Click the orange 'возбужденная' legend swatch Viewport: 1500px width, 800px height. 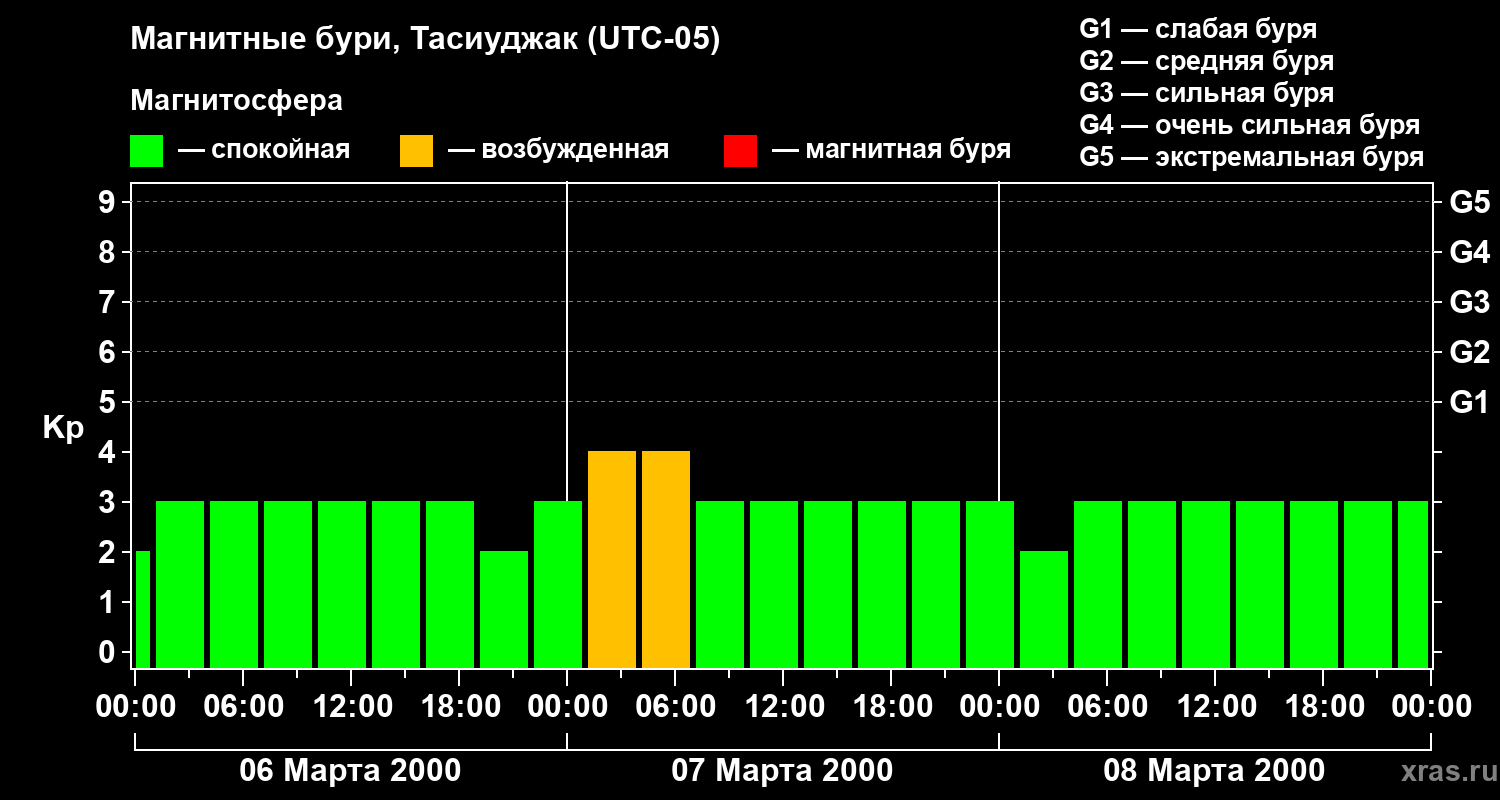coord(416,151)
